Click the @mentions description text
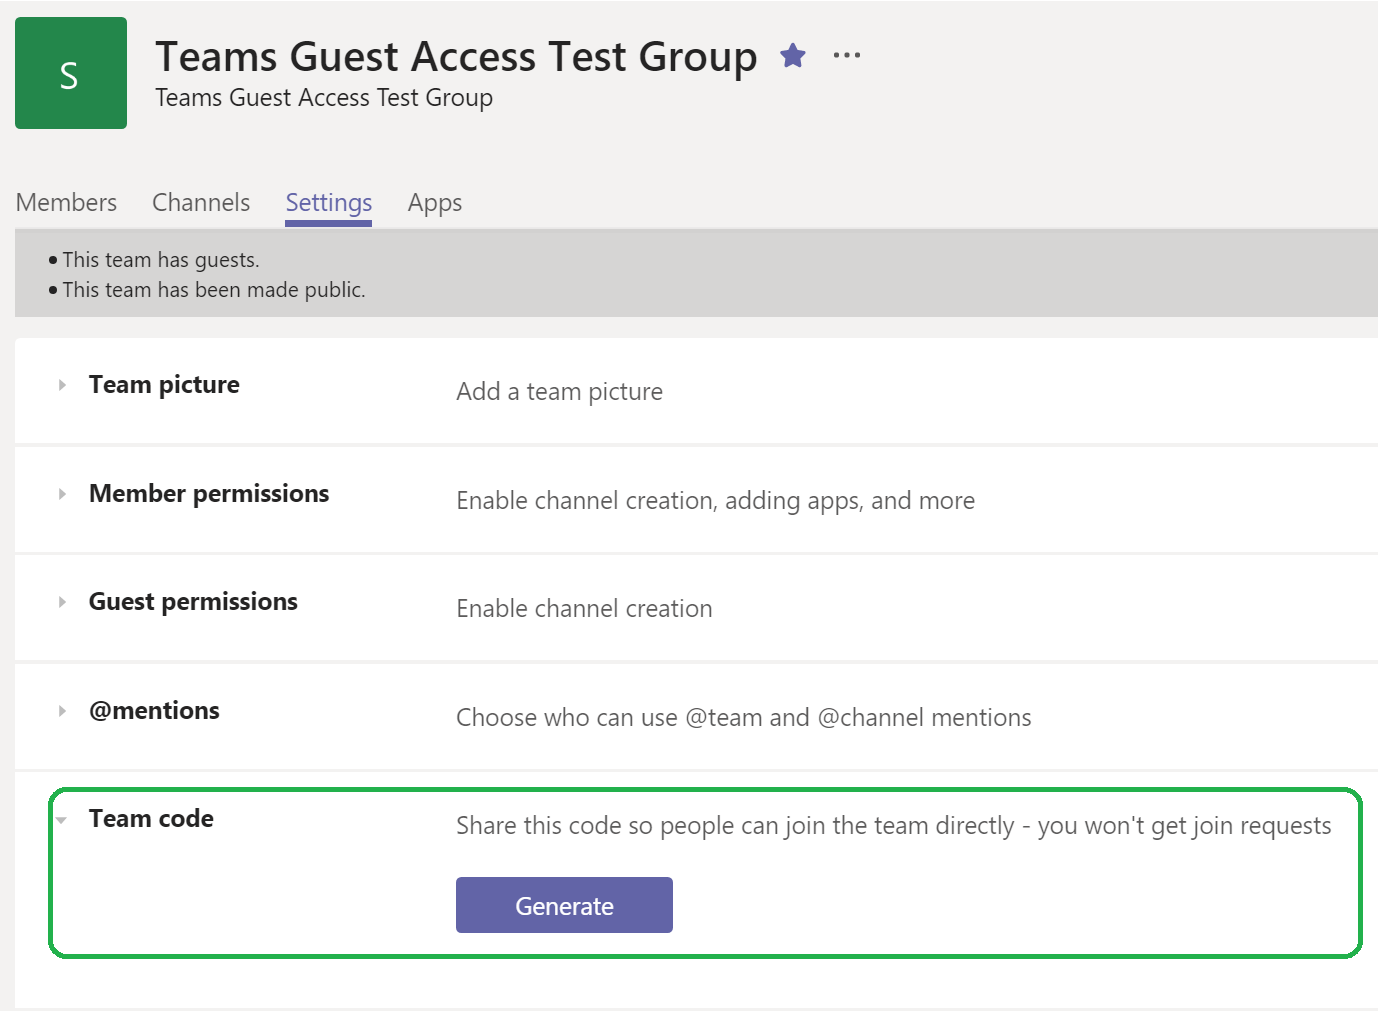Viewport: 1378px width, 1011px height. coord(744,717)
